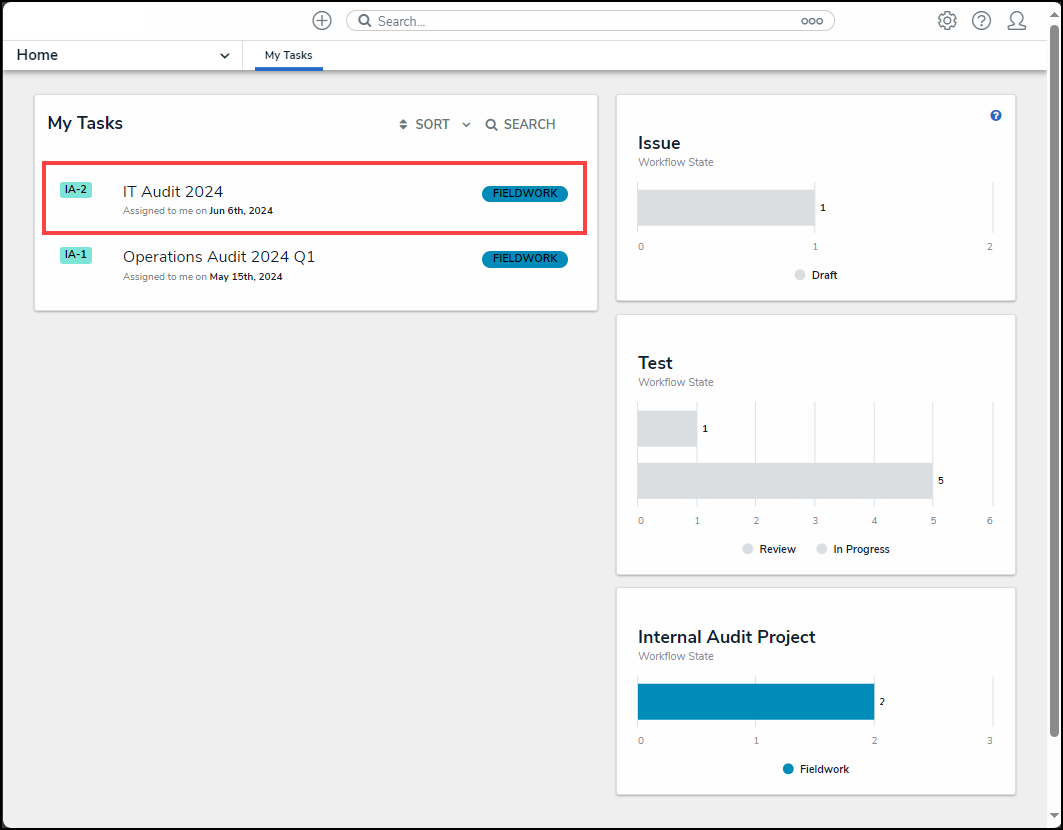Click the blue help icon above Issue chart
1063x830 pixels.
[995, 116]
